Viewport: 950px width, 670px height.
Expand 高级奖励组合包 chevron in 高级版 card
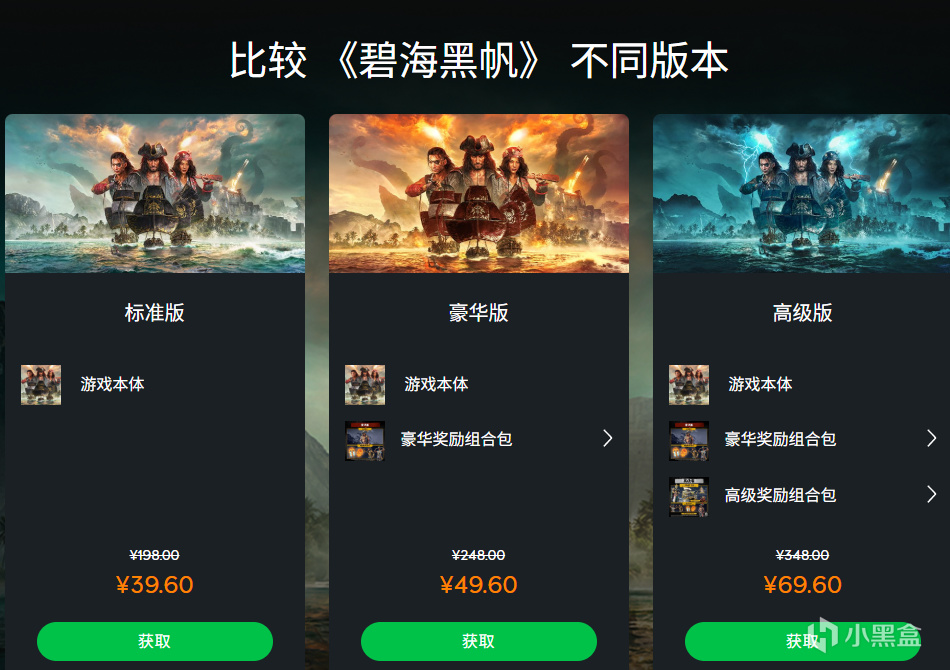[932, 494]
